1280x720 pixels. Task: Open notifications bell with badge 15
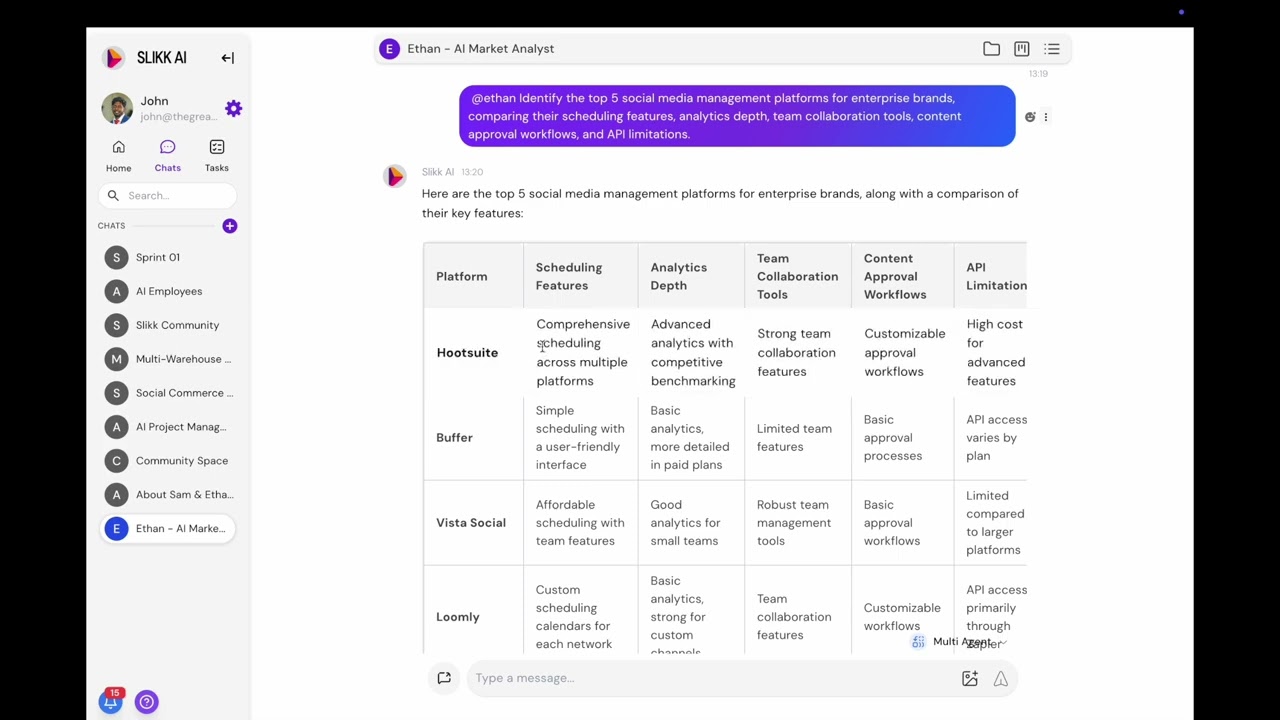(x=110, y=701)
